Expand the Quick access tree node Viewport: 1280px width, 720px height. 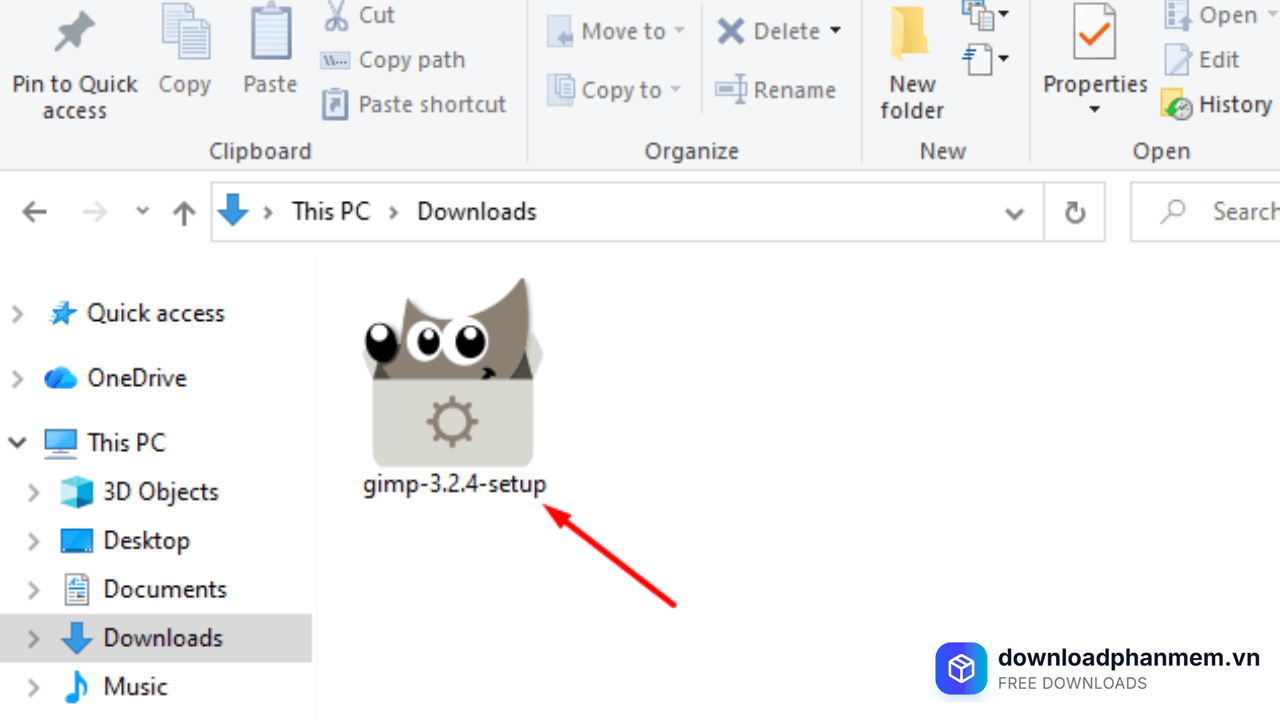pos(17,314)
